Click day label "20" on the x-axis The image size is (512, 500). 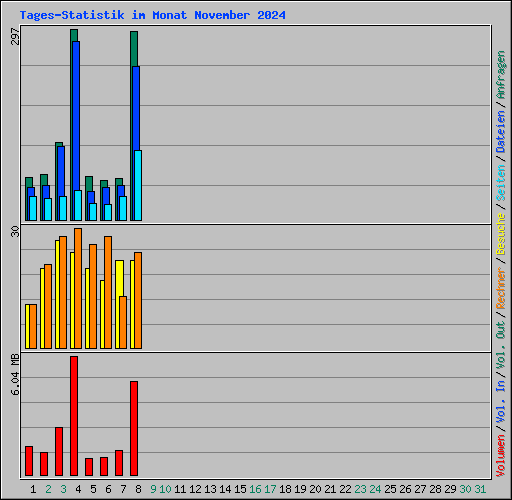click(x=315, y=489)
